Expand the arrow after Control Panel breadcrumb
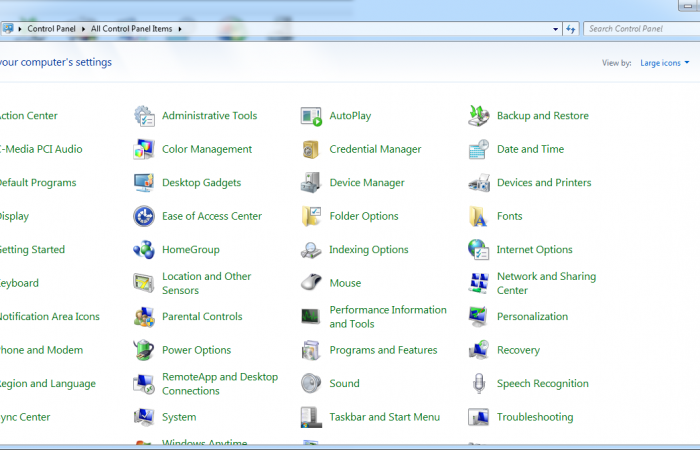Image resolution: width=700 pixels, height=450 pixels. [x=83, y=29]
